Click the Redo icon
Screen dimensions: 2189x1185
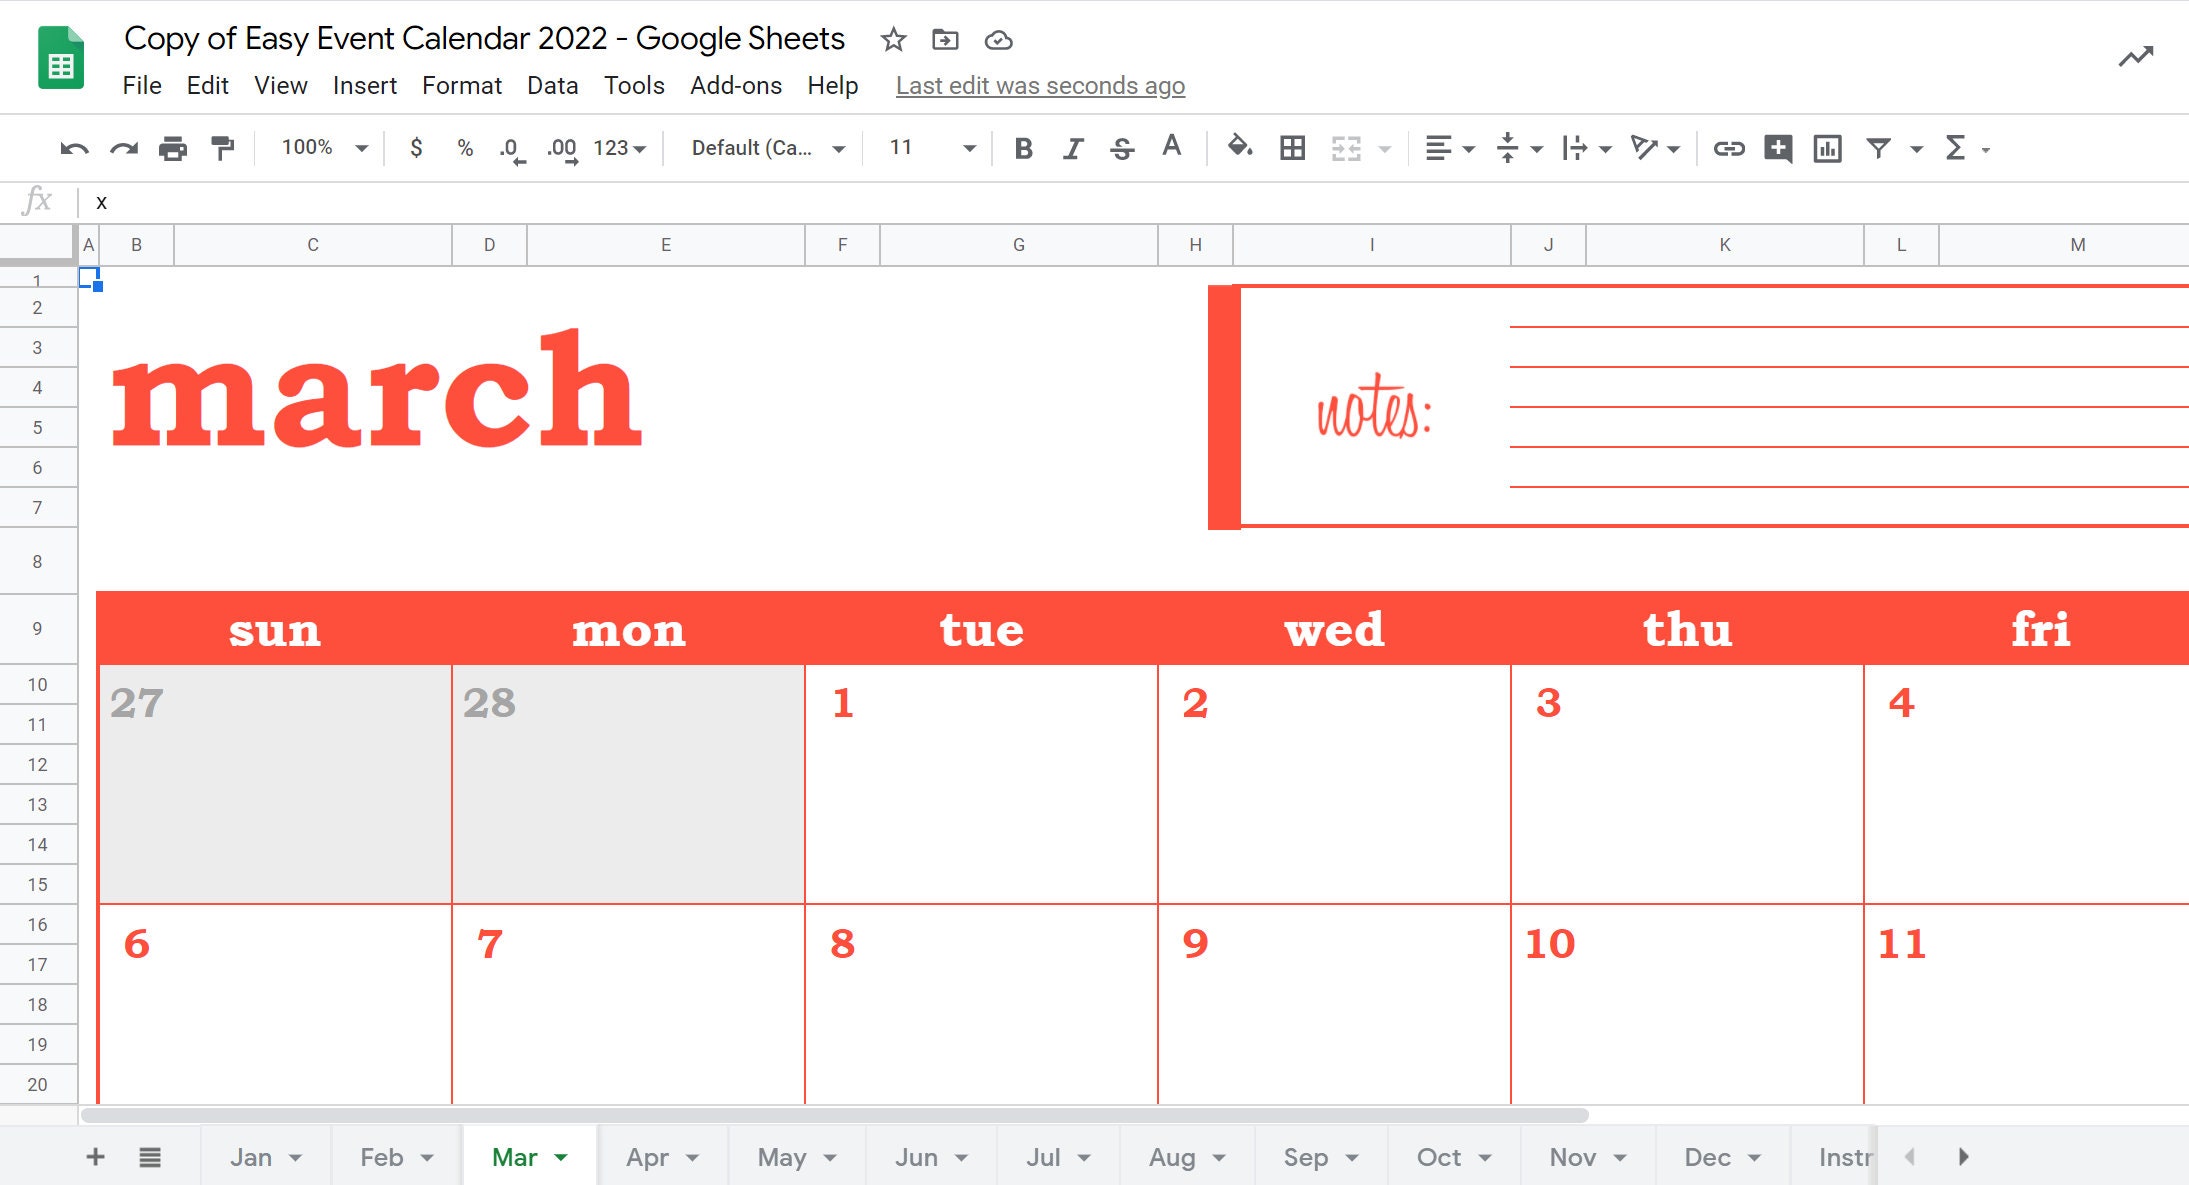pos(124,149)
